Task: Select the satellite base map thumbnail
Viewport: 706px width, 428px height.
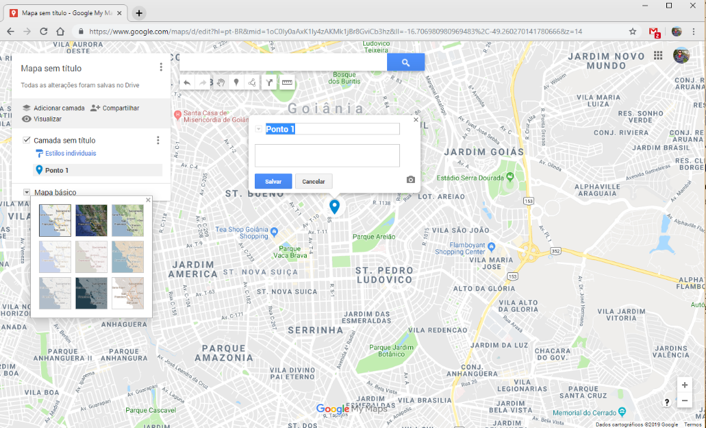Action: click(x=91, y=221)
